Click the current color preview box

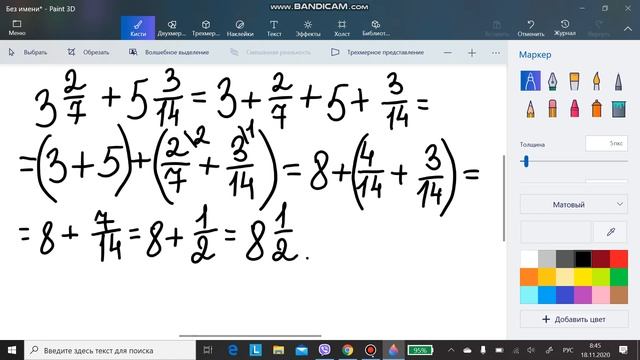556,232
